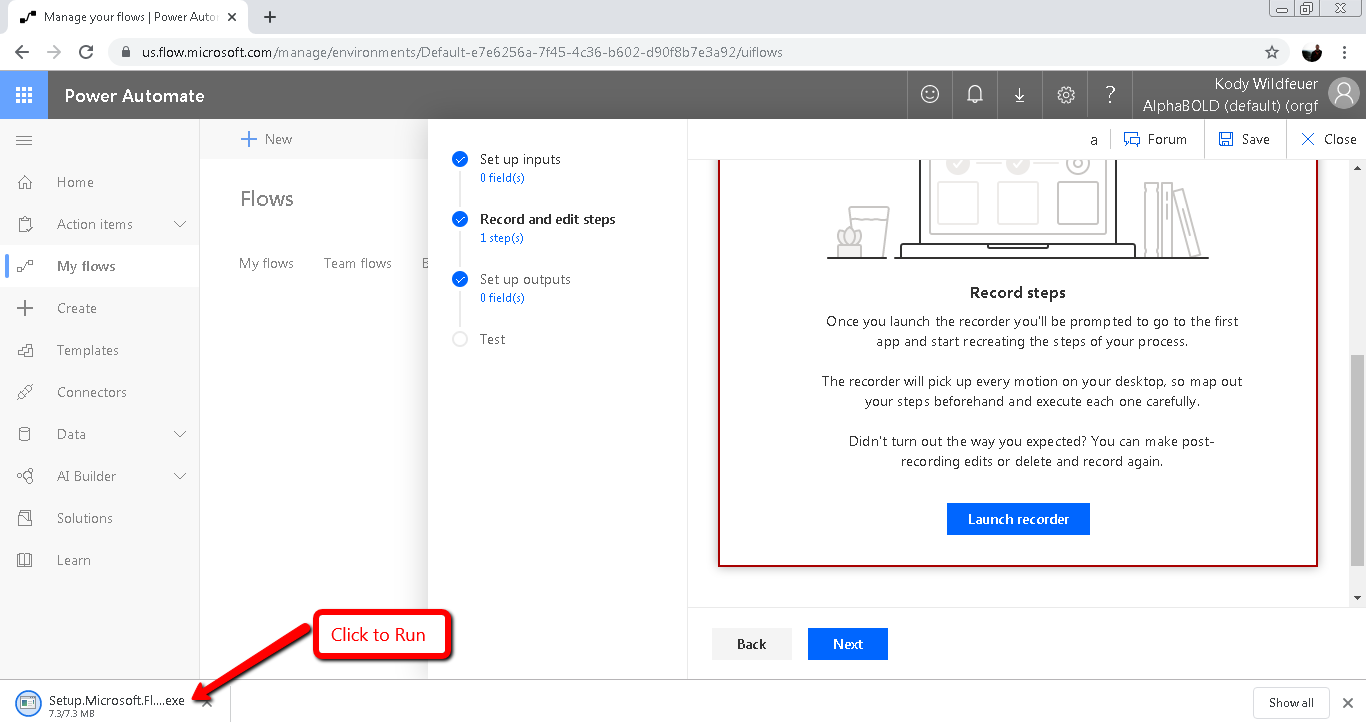This screenshot has height=728, width=1366.
Task: Click the scrollbar down arrow
Action: (1357, 597)
